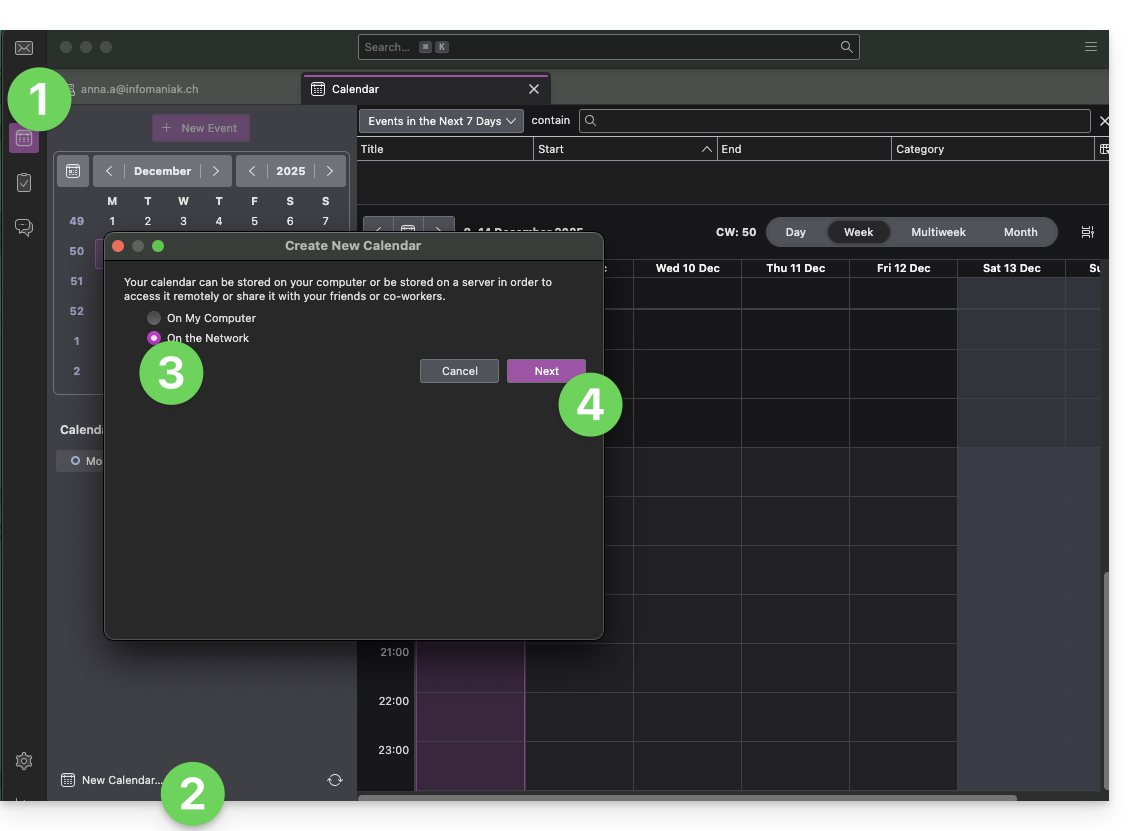Open Settings gear icon in sidebar
The height and width of the screenshot is (831, 1139).
[24, 761]
